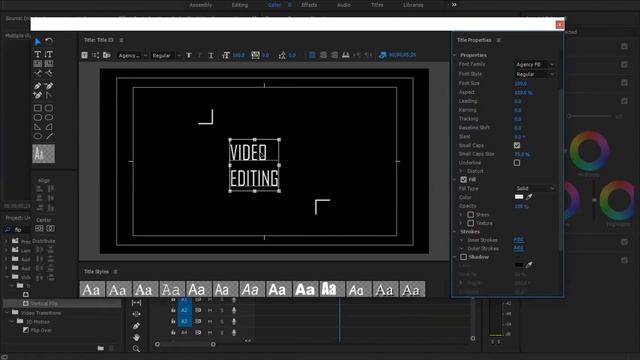Screen dimensions: 640x360
Task: Select the Rounded Rectangle tool
Action: (x=49, y=118)
